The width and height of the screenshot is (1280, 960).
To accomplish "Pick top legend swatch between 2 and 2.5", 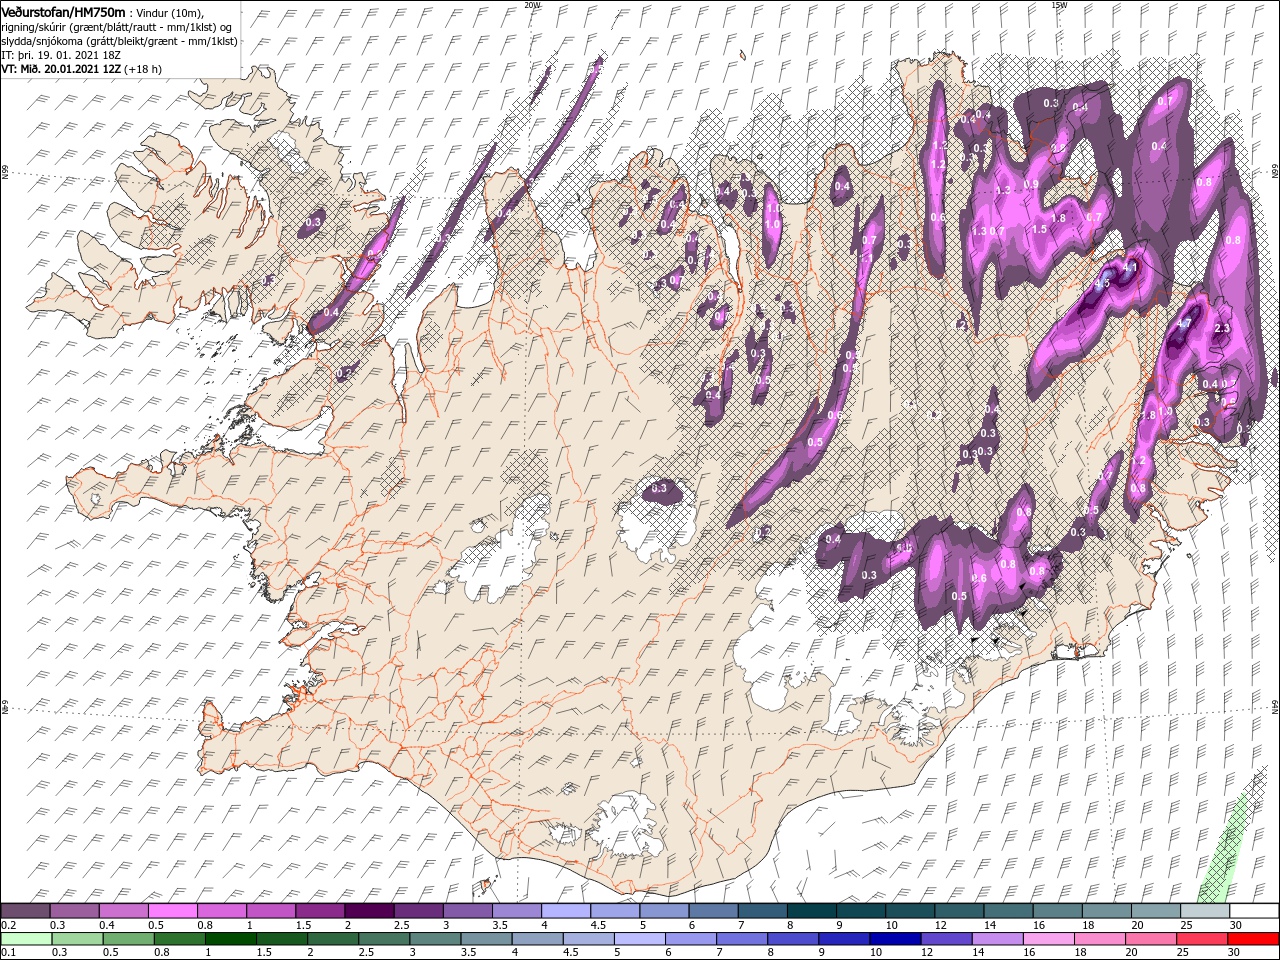I will [369, 911].
